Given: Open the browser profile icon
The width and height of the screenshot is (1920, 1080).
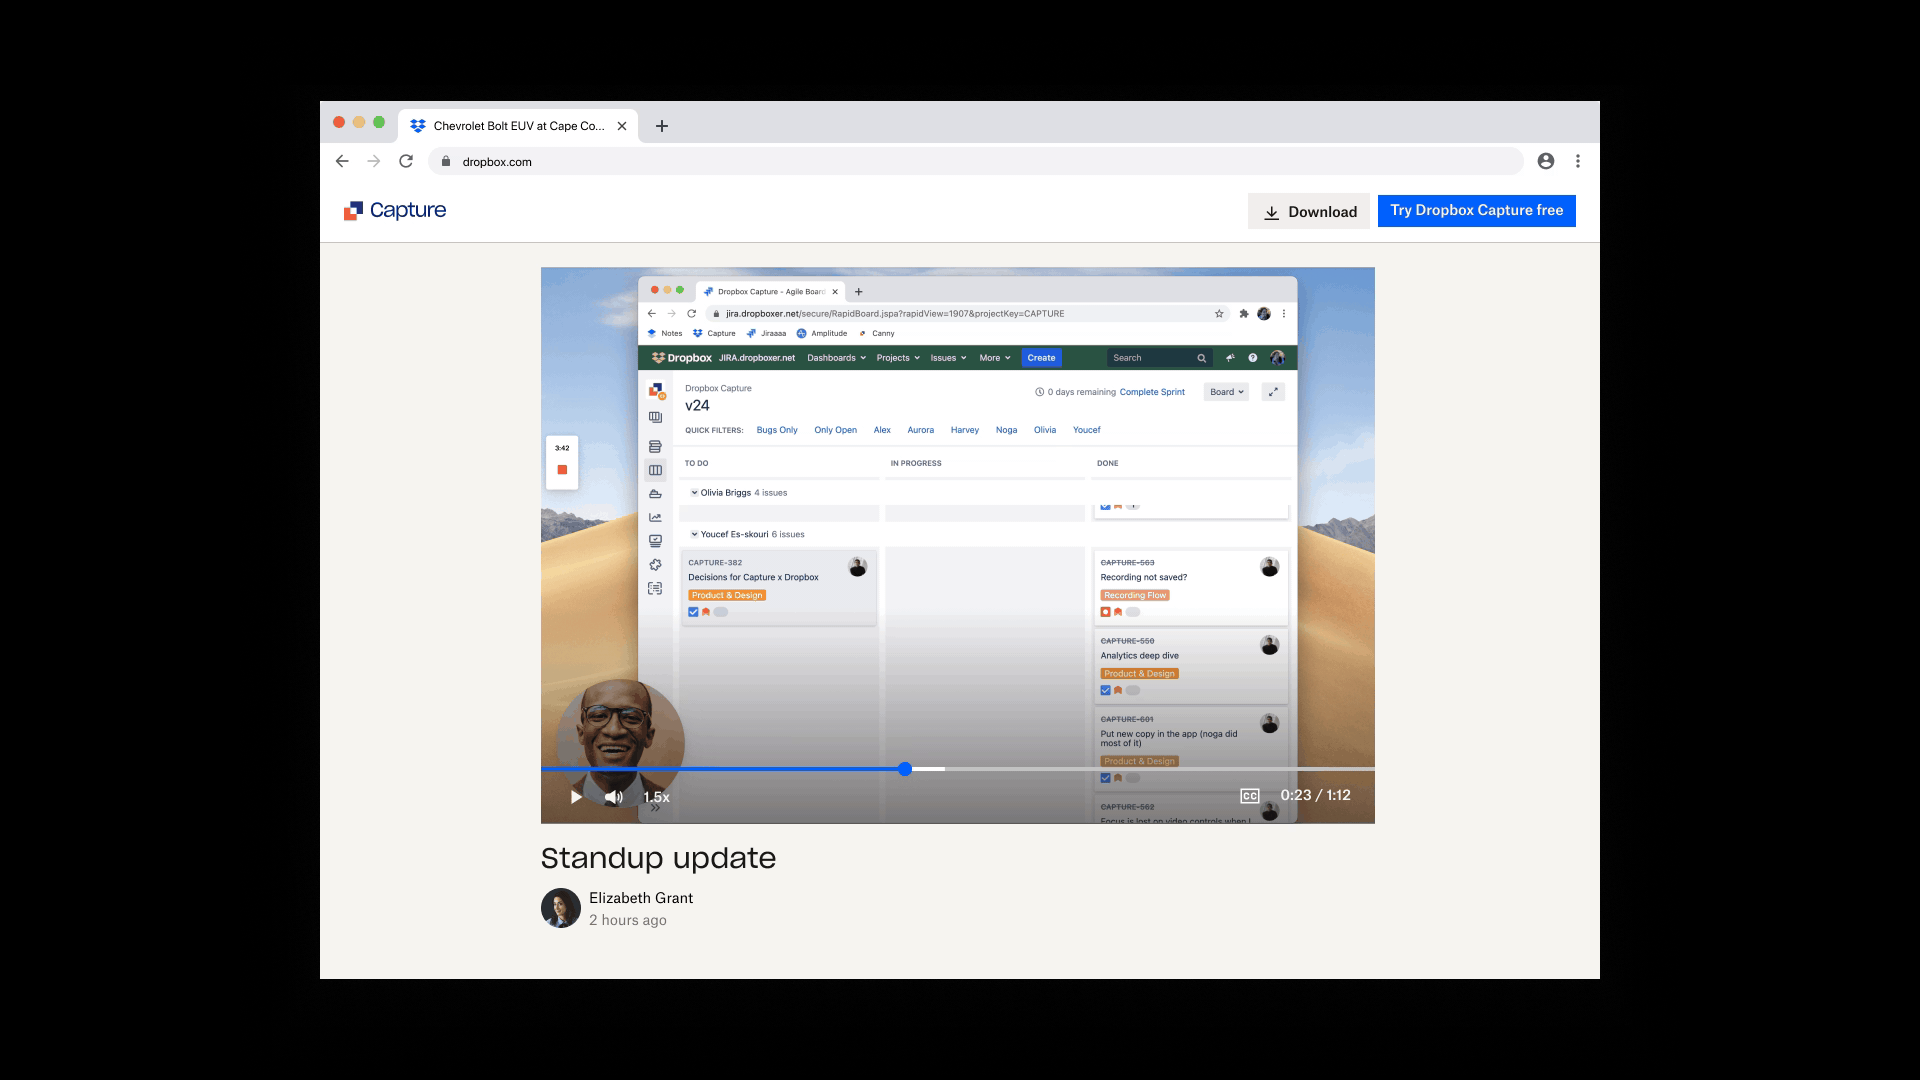Looking at the screenshot, I should 1545,161.
